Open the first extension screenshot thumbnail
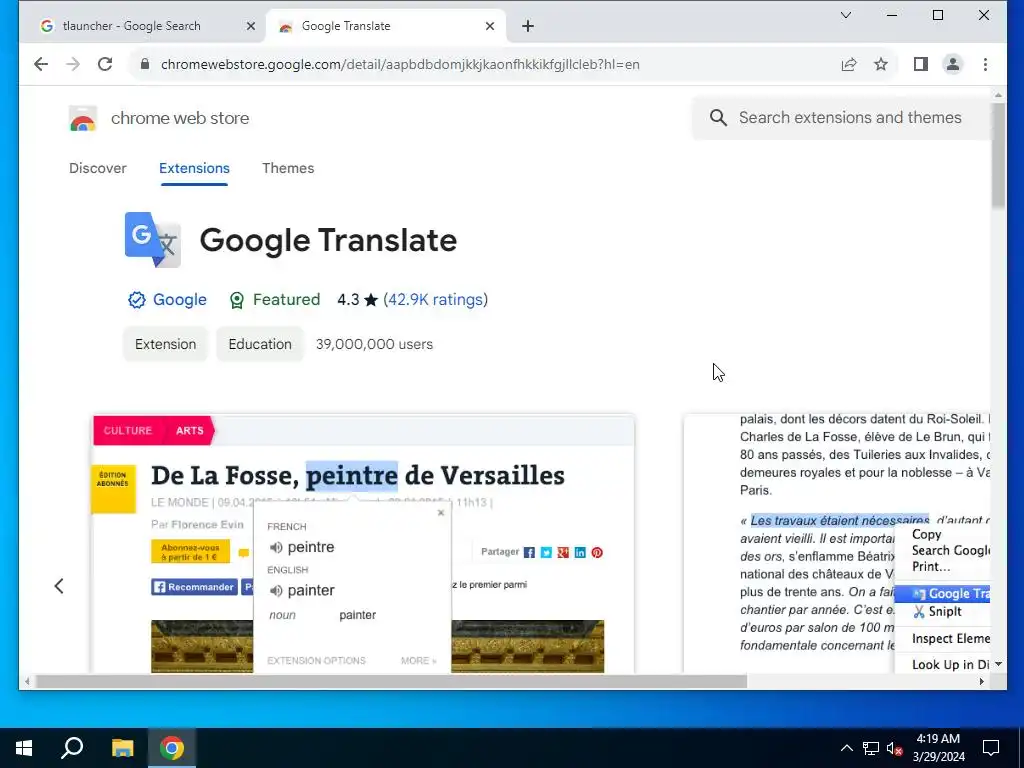Image resolution: width=1024 pixels, height=768 pixels. [x=364, y=544]
